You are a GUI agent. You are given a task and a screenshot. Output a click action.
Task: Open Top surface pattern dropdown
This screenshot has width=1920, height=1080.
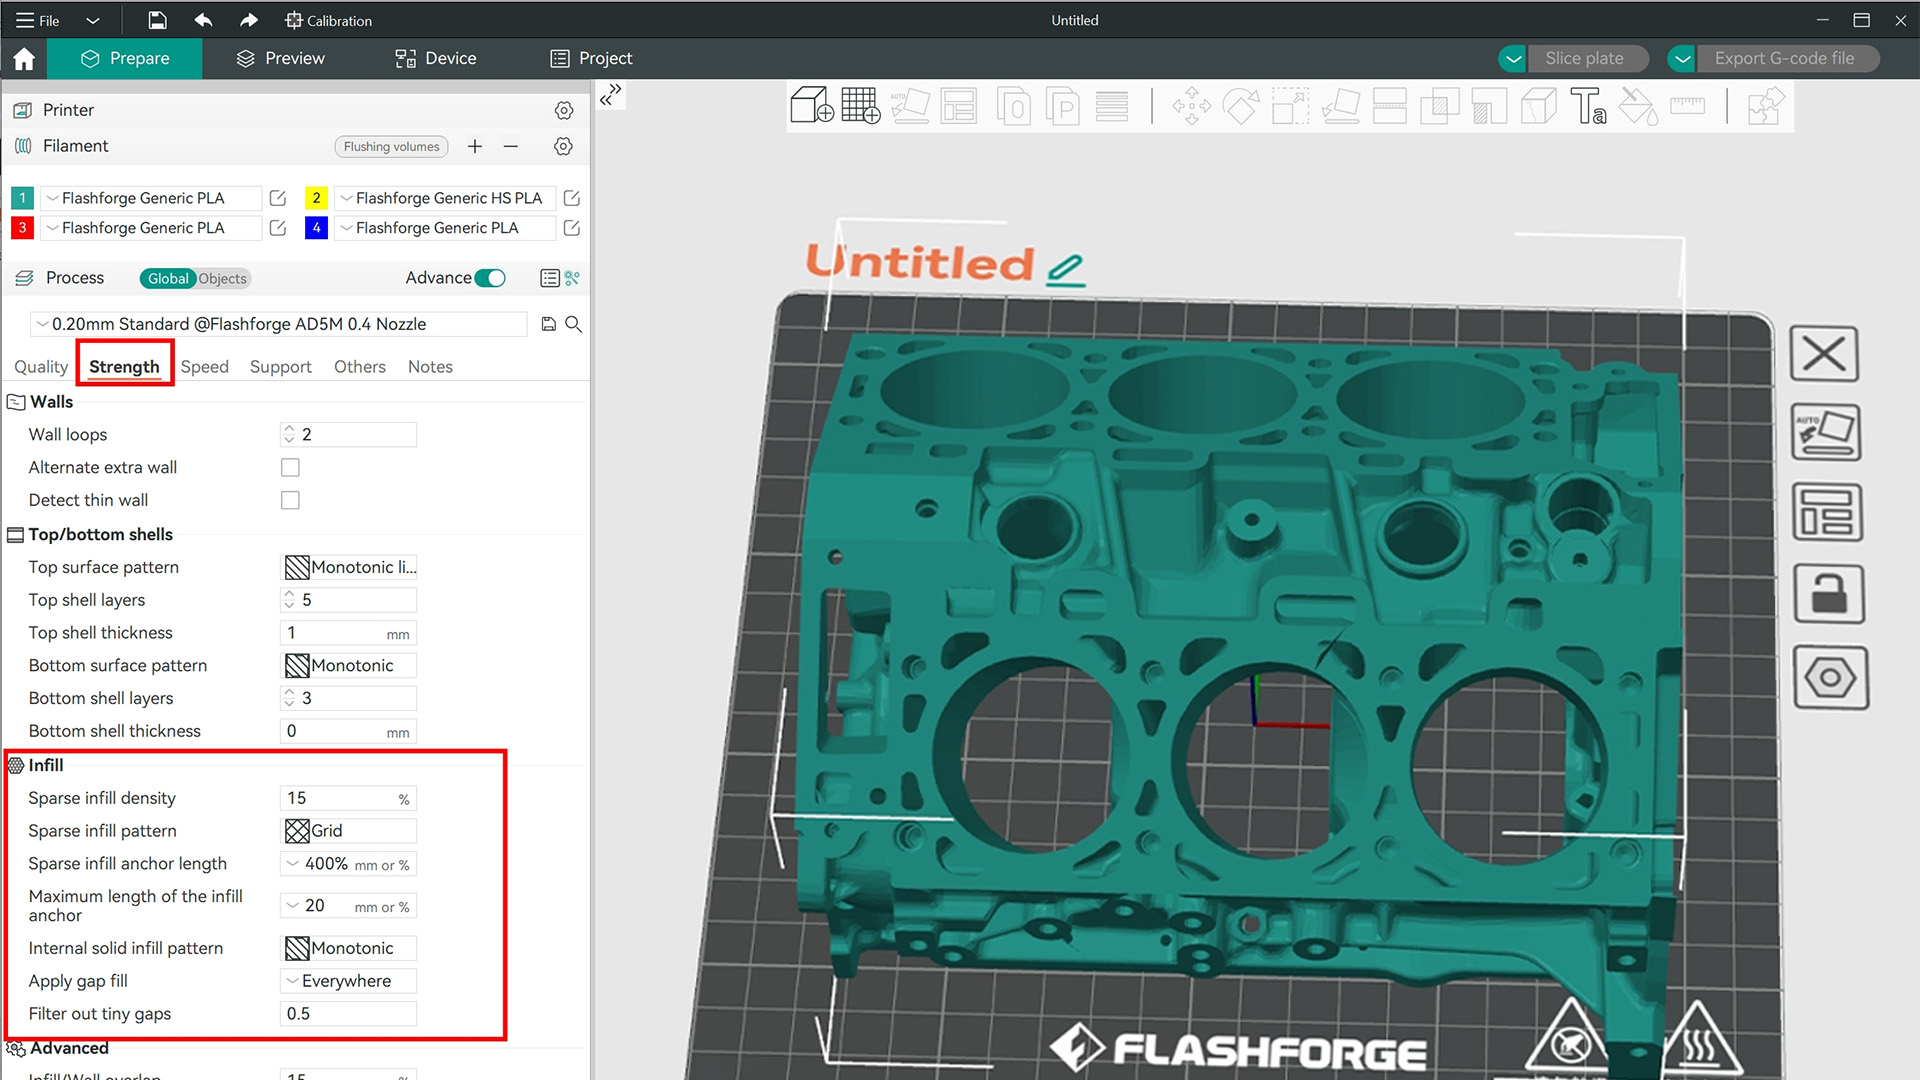(x=349, y=567)
